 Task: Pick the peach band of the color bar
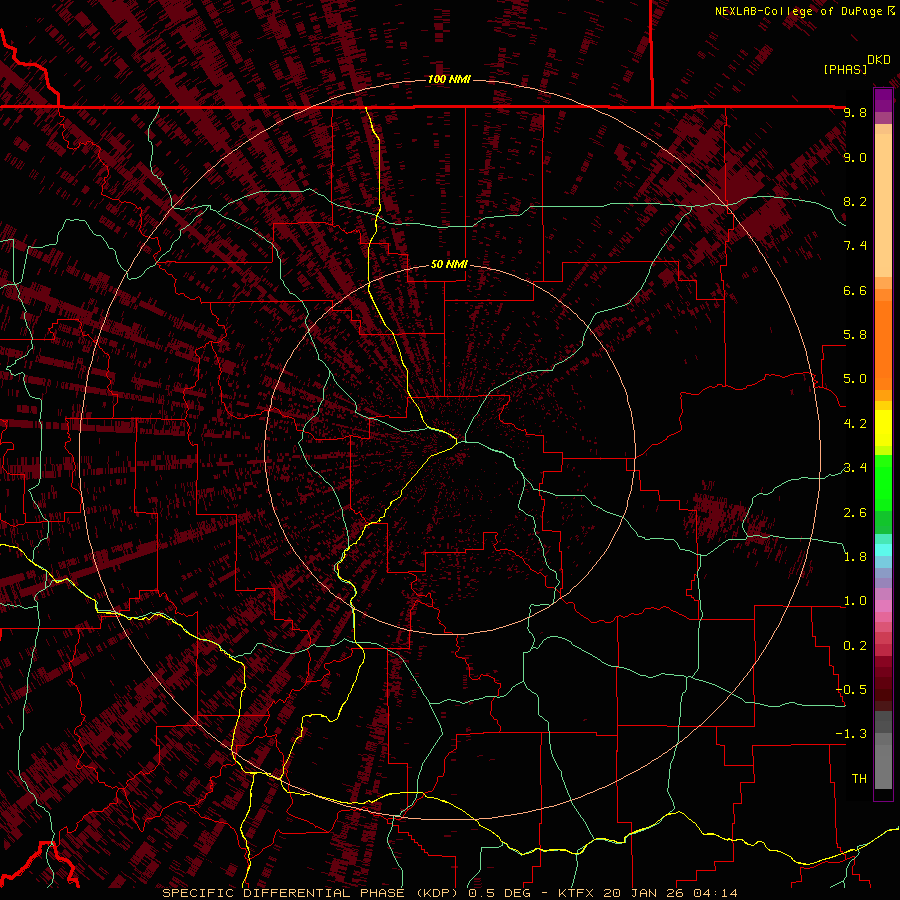click(x=883, y=207)
